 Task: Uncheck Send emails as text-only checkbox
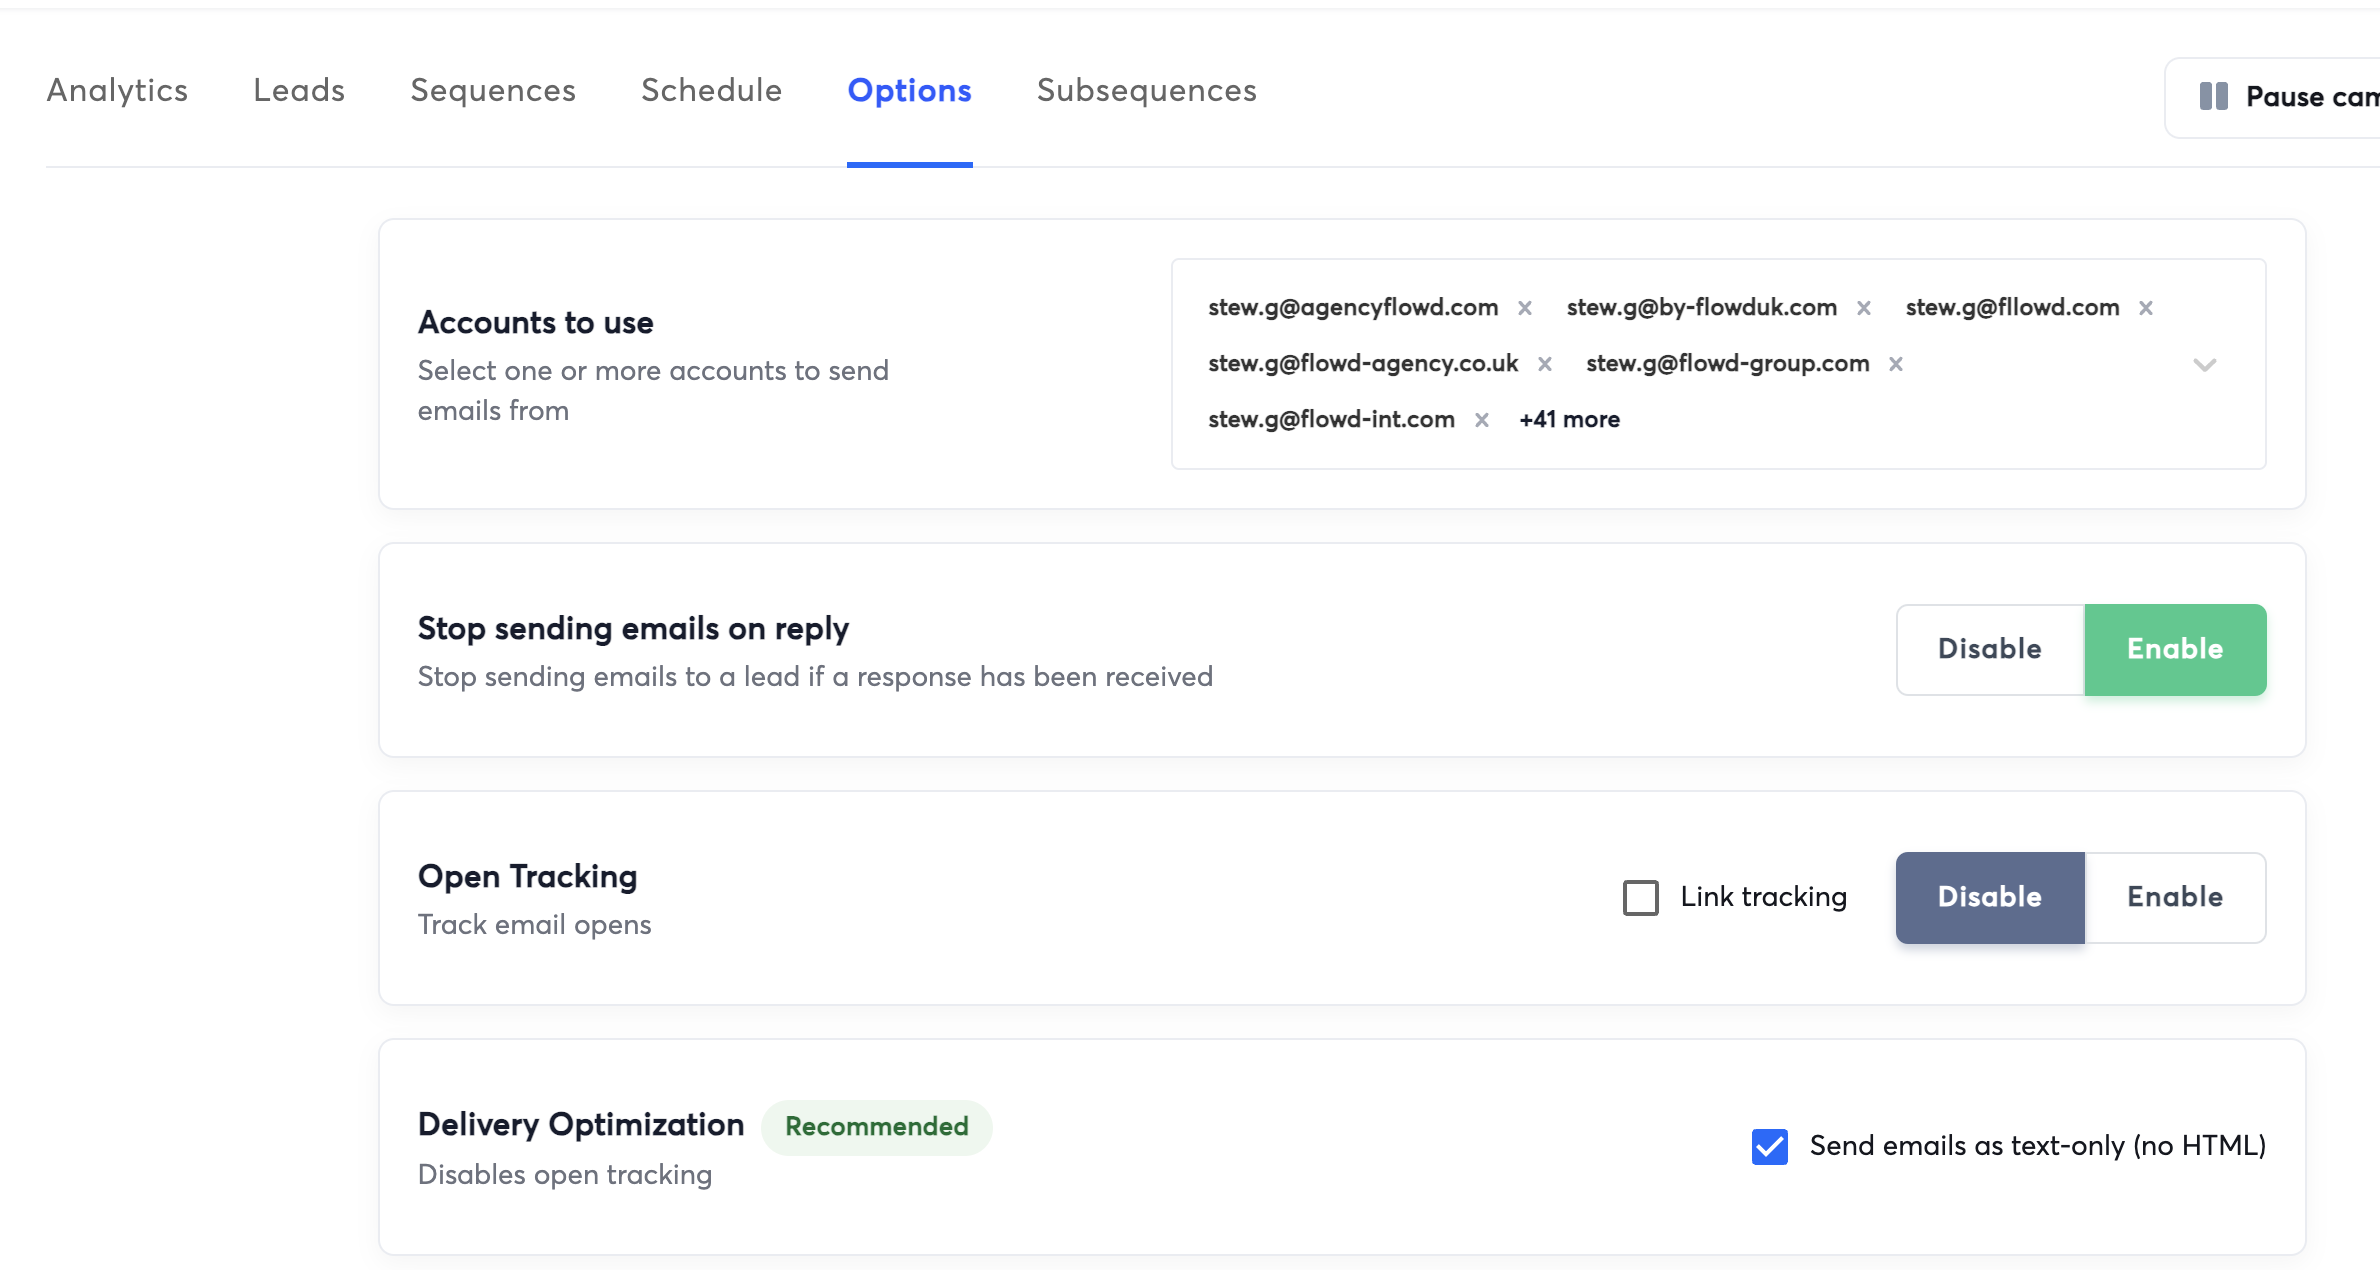click(x=1769, y=1146)
